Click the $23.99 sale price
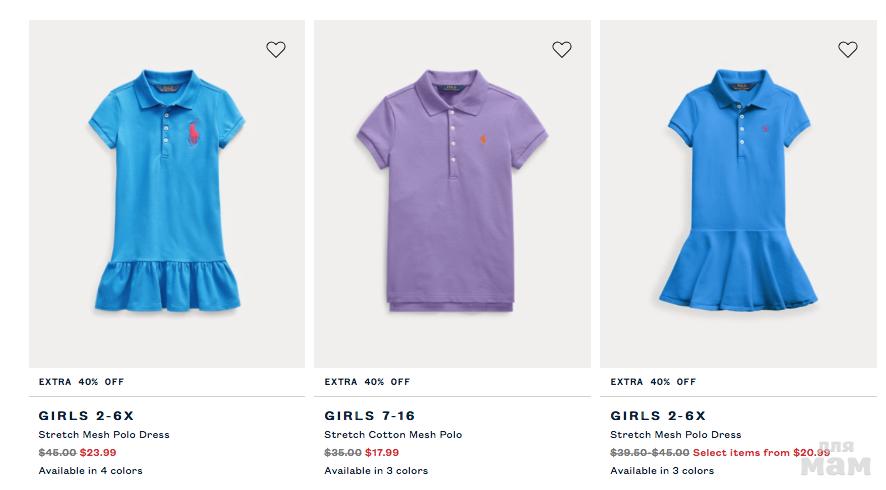 (99, 452)
